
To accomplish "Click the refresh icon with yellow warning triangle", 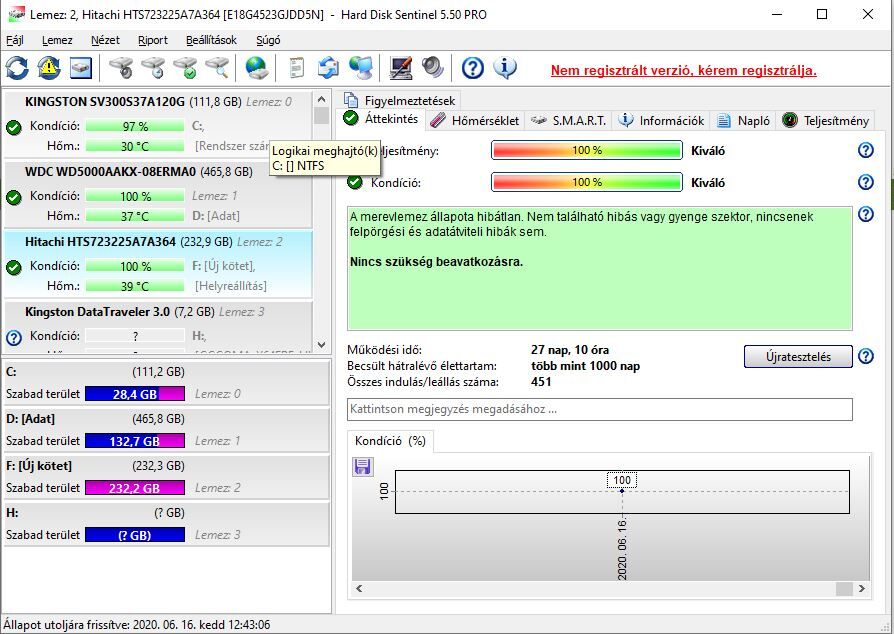I will coord(49,68).
